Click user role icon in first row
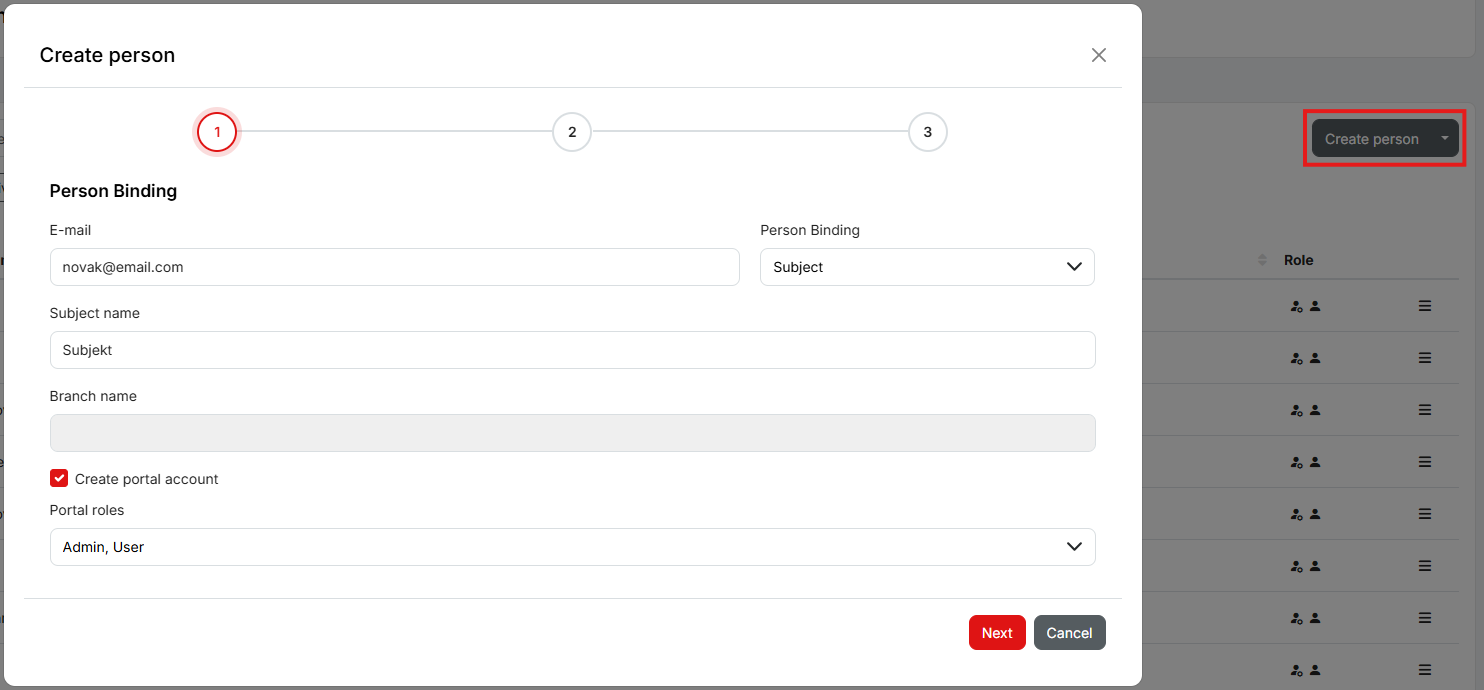Viewport: 1484px width, 690px height. [1315, 307]
